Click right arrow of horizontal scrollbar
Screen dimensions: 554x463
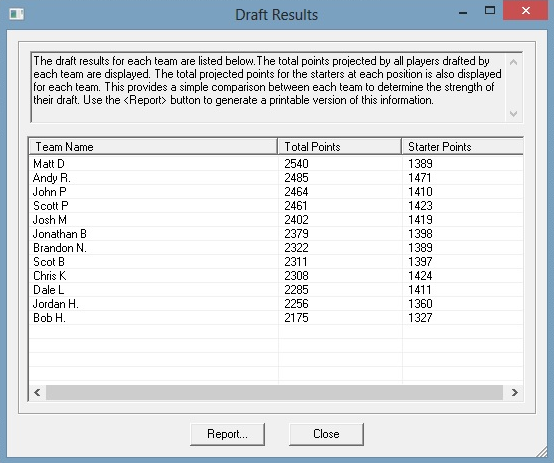(x=515, y=392)
